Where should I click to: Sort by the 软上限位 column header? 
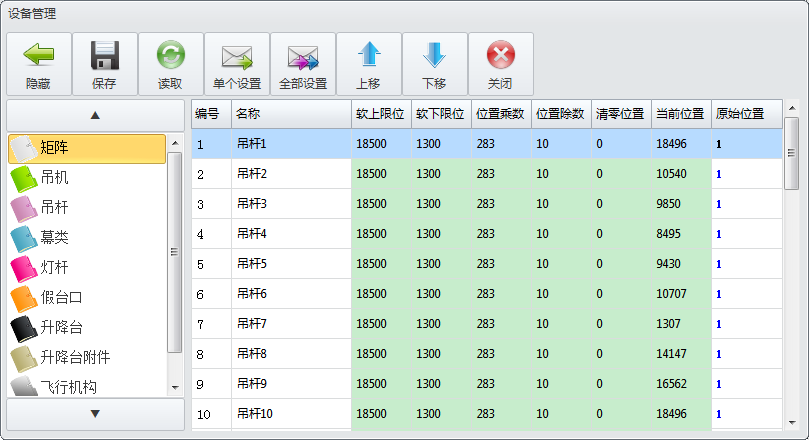380,114
